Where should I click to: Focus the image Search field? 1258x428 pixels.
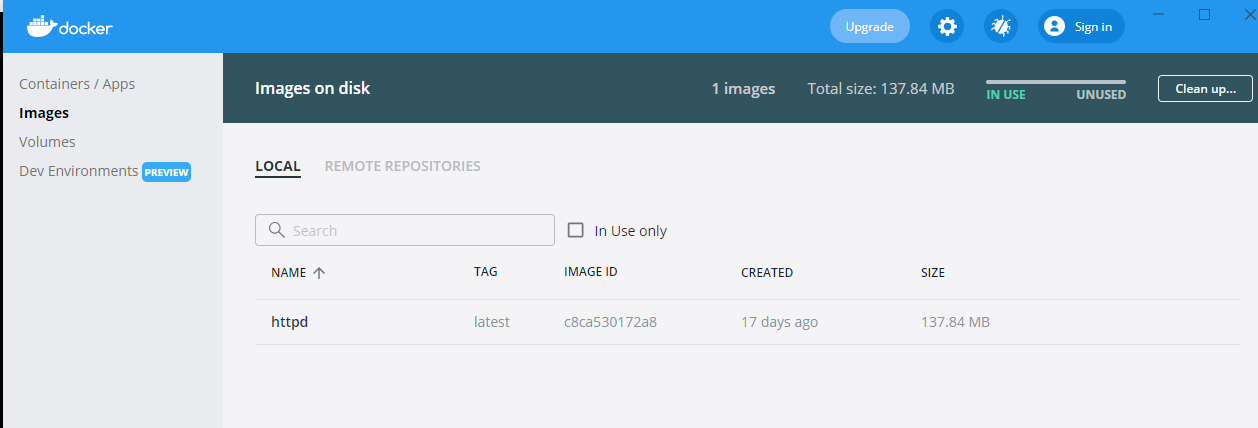(405, 230)
